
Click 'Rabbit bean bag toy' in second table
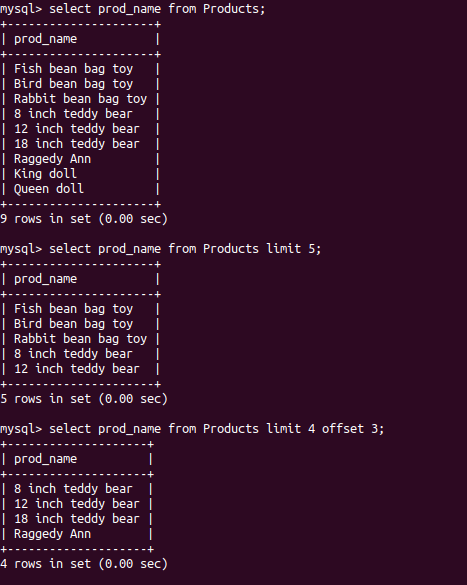81,339
